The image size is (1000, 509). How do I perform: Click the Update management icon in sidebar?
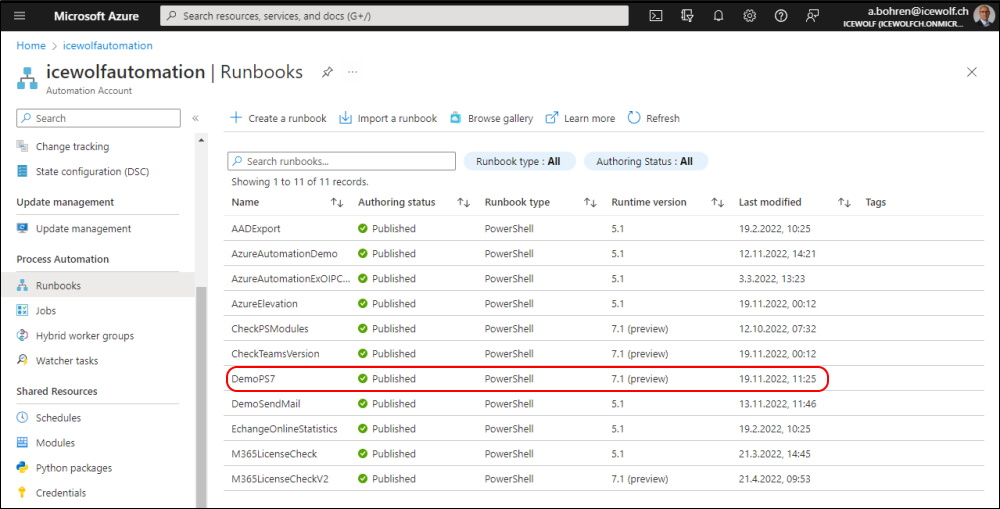tap(22, 228)
